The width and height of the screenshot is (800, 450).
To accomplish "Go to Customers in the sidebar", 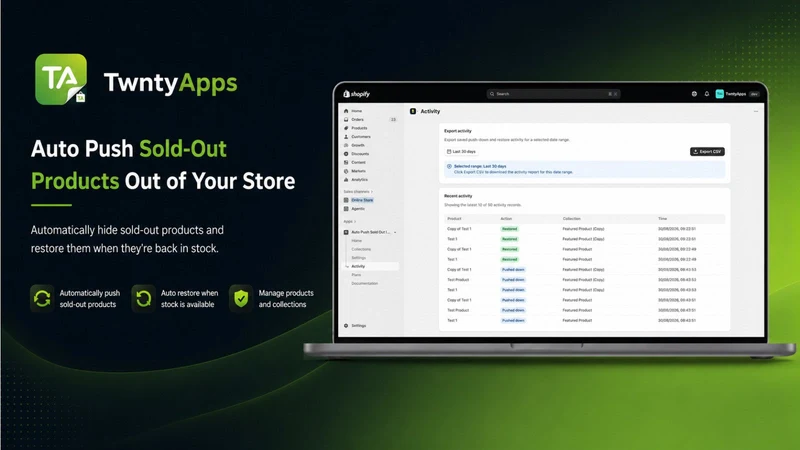I will (x=361, y=137).
